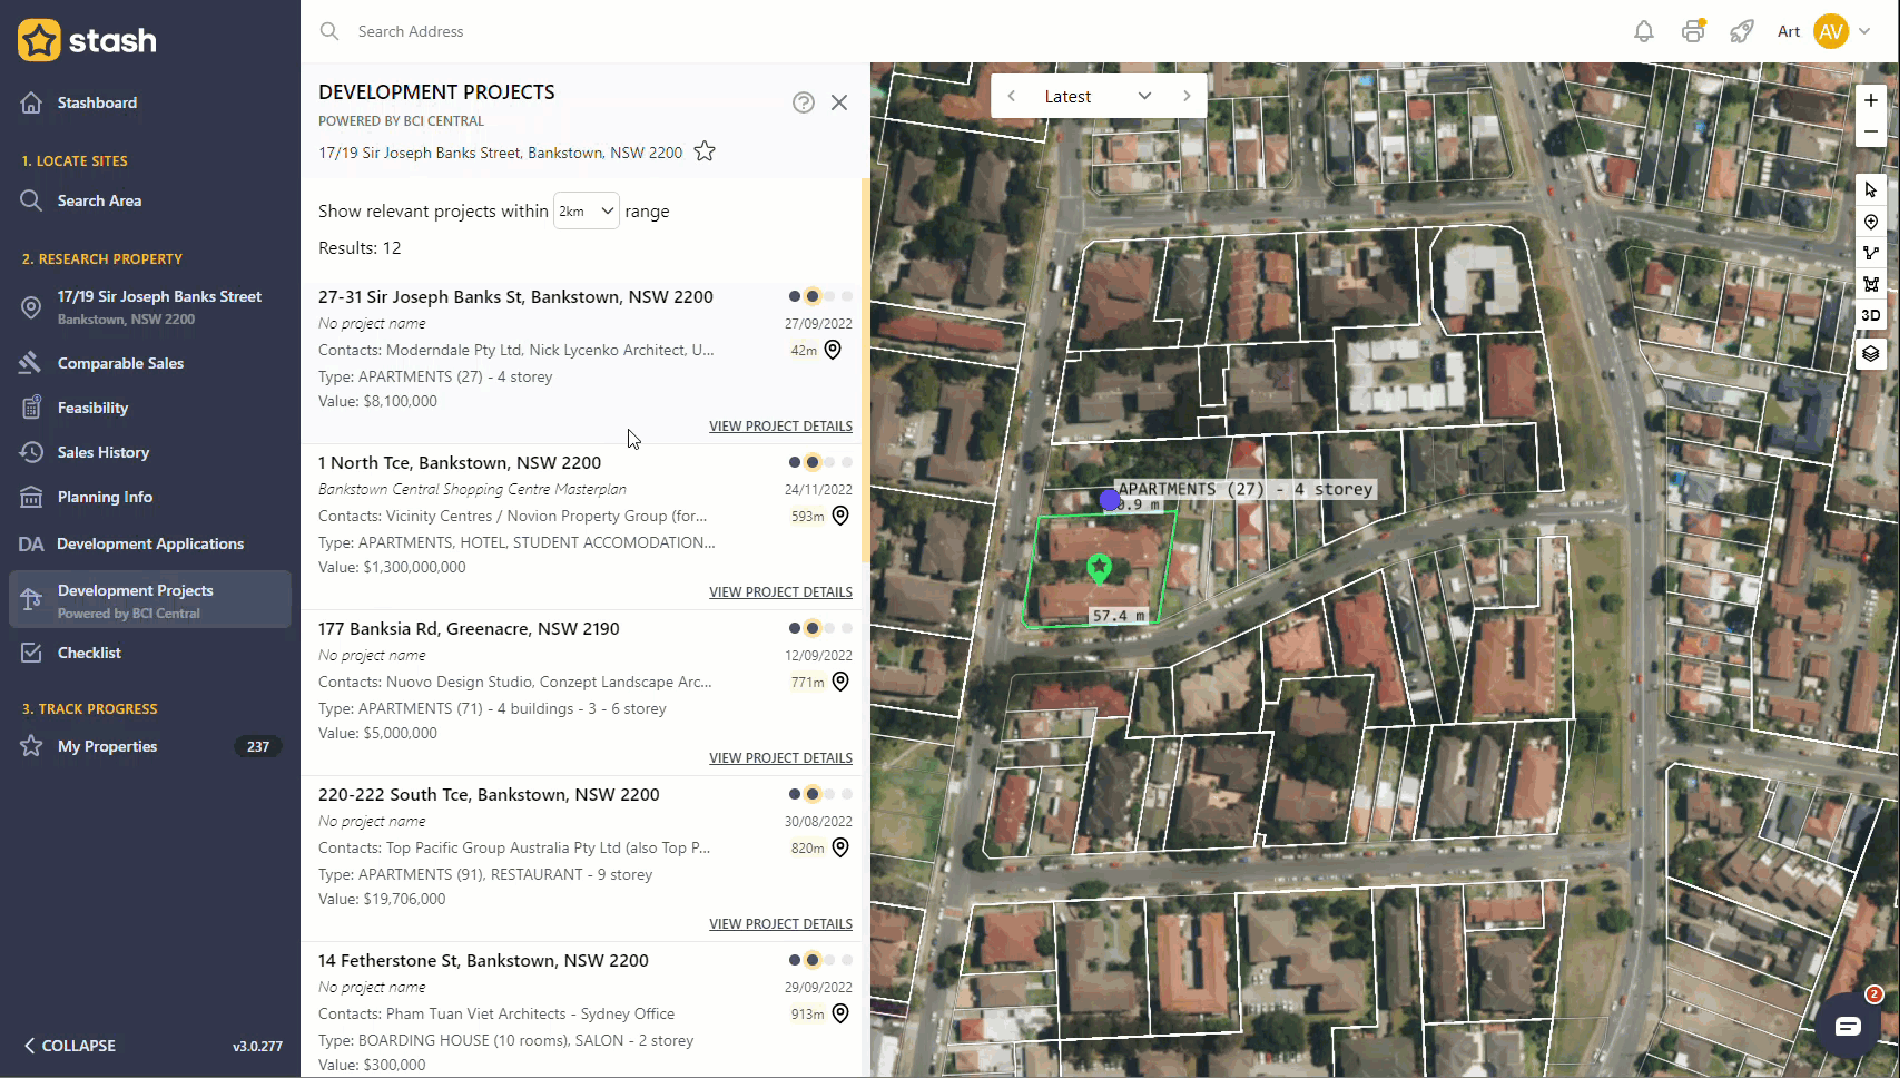Locate 220-222 South Tce project on map
Viewport: 1900px width, 1078px height.
click(841, 848)
